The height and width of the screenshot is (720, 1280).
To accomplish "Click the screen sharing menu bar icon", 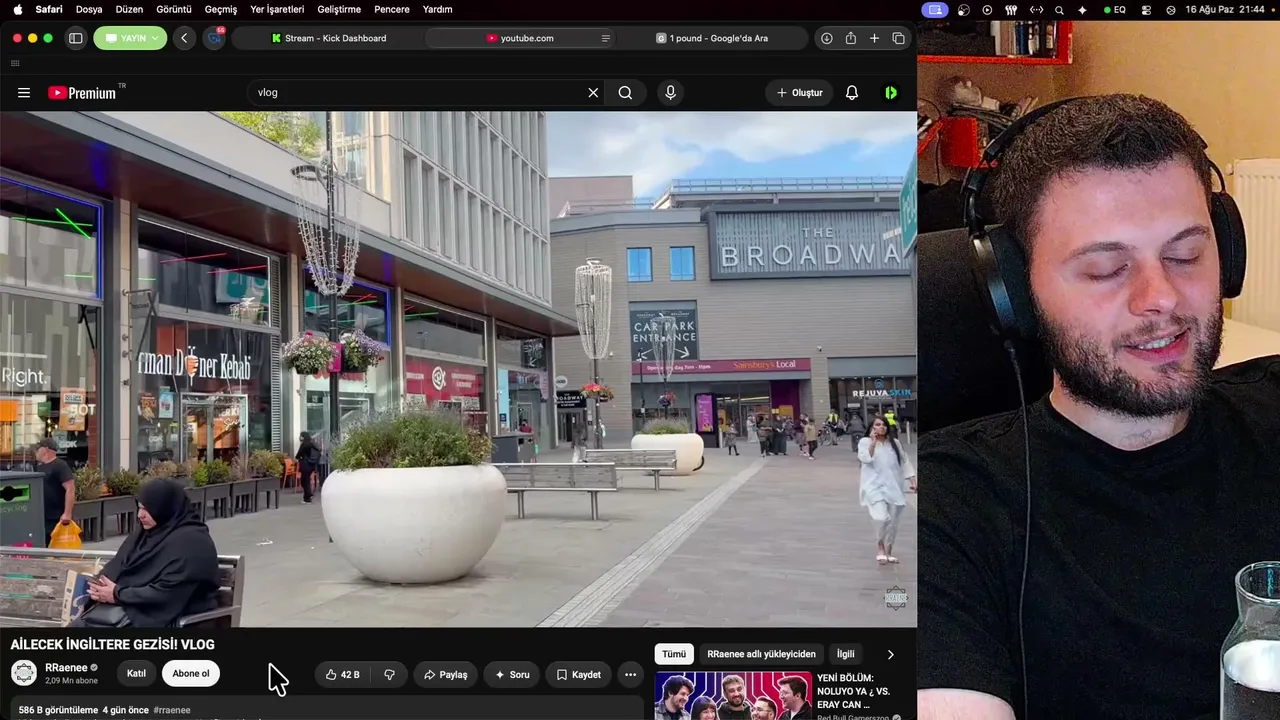I will (x=935, y=9).
